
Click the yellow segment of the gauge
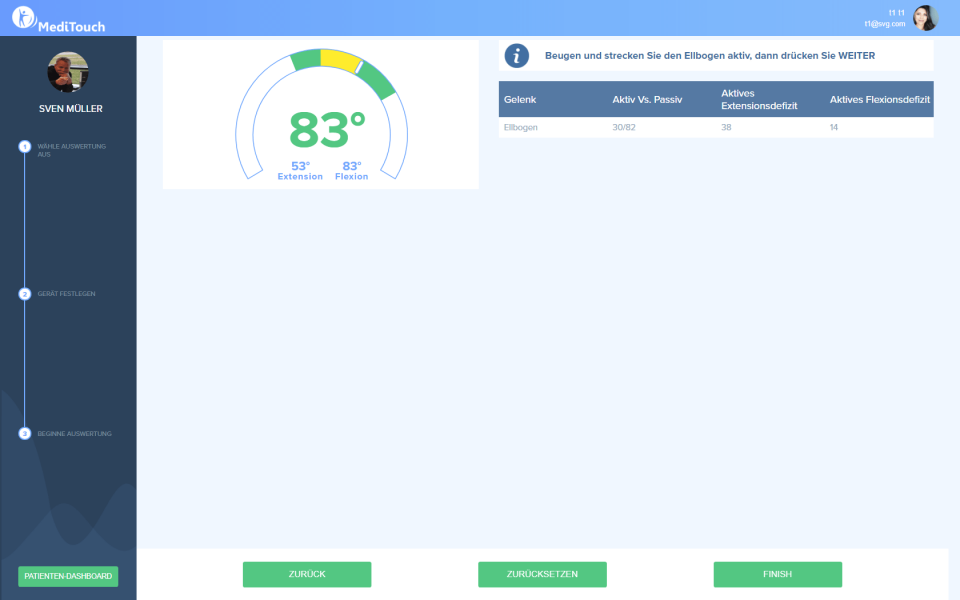338,60
